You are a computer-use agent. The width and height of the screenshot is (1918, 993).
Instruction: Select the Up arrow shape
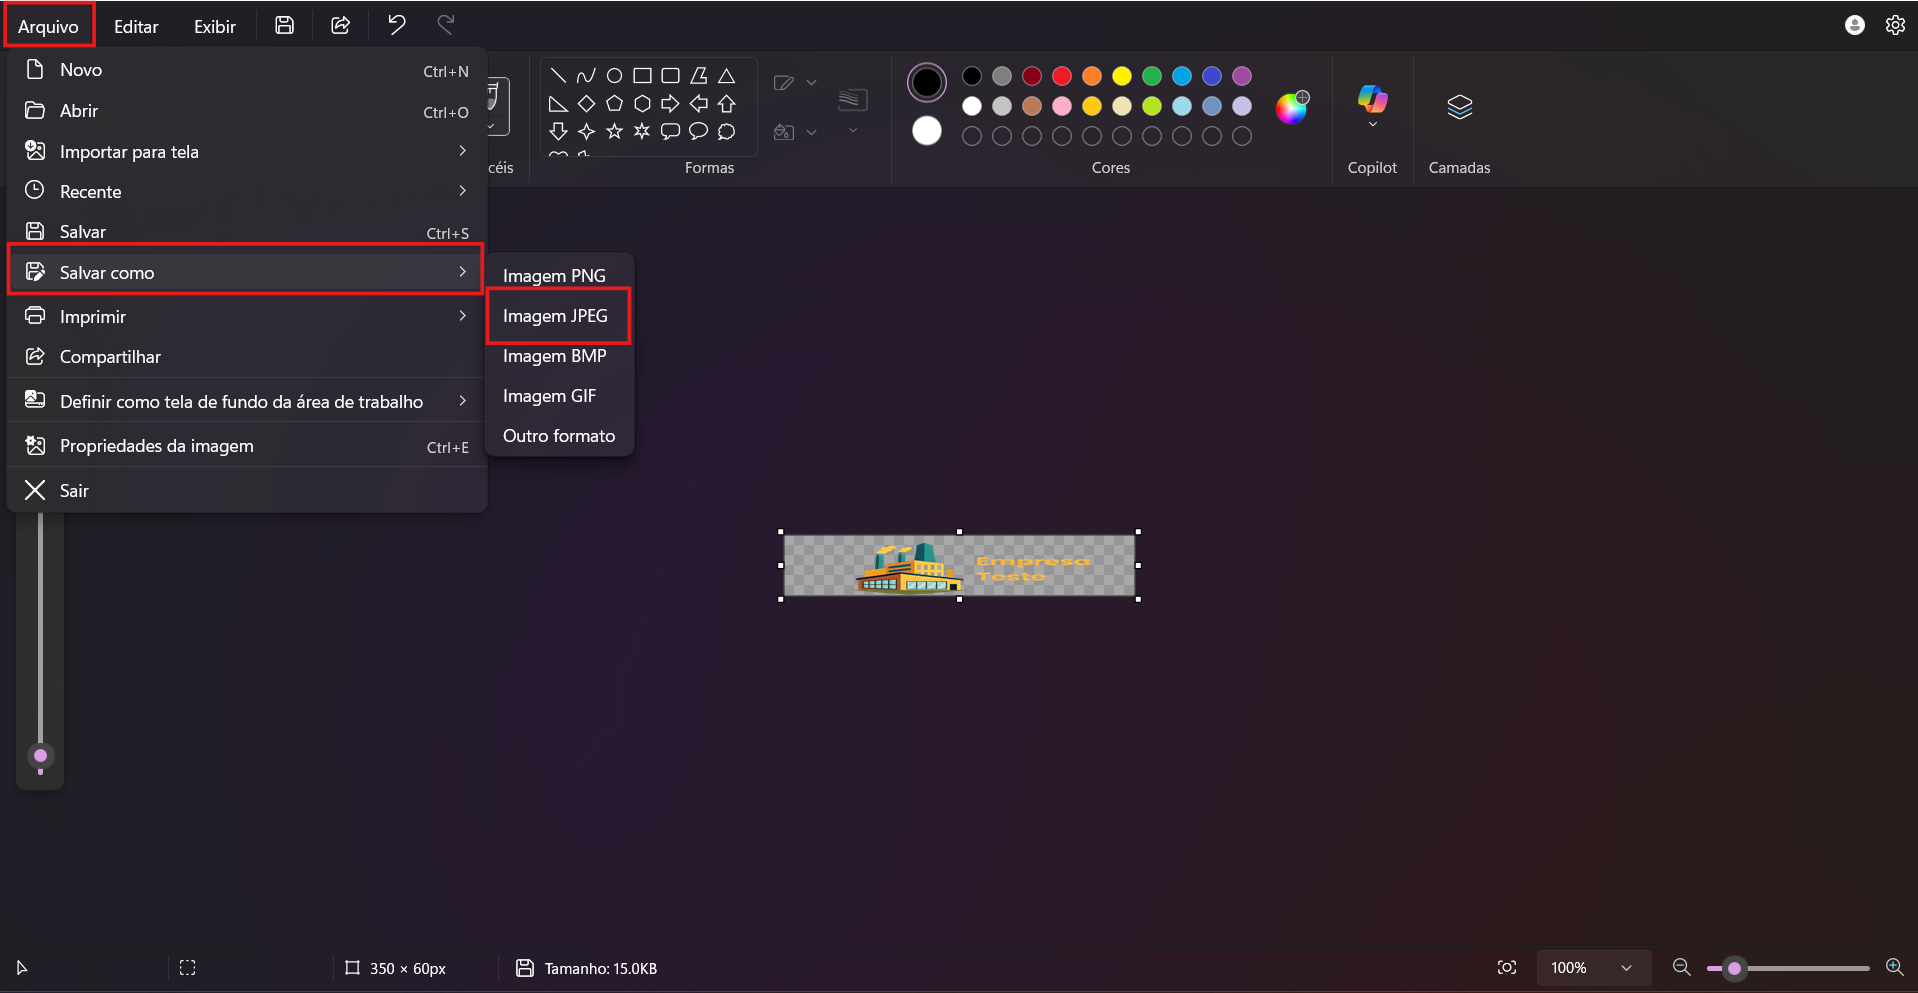coord(727,104)
